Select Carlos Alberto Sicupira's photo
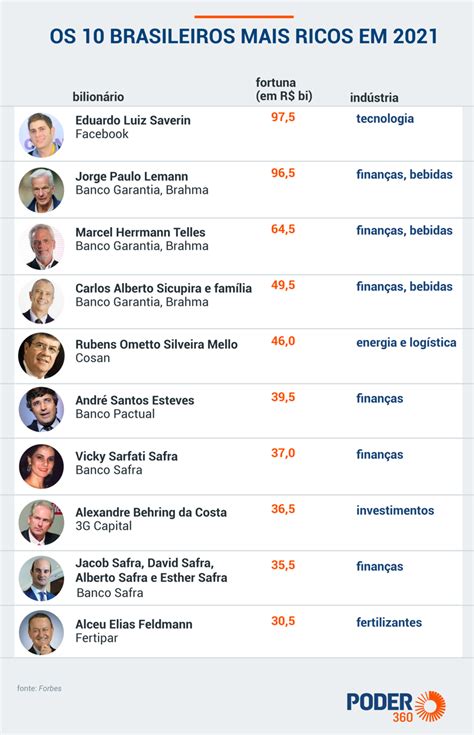 point(41,301)
